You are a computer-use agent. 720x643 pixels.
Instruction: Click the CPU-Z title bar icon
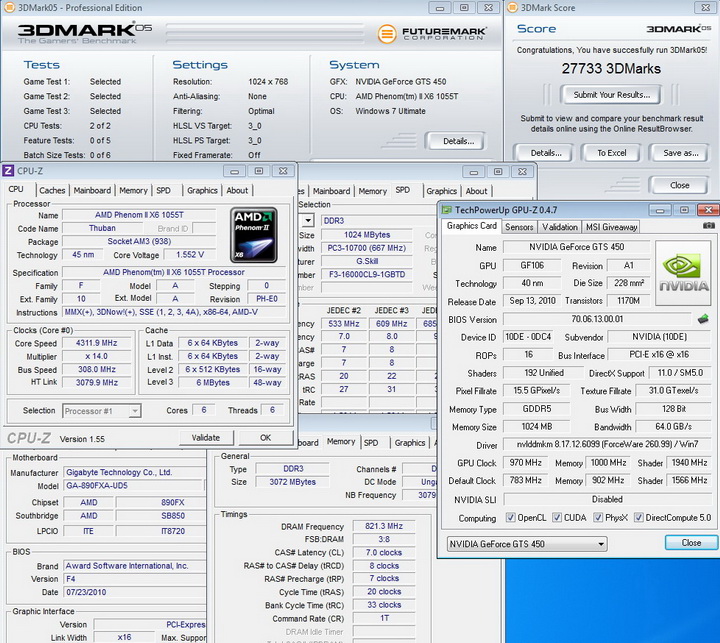coord(9,171)
